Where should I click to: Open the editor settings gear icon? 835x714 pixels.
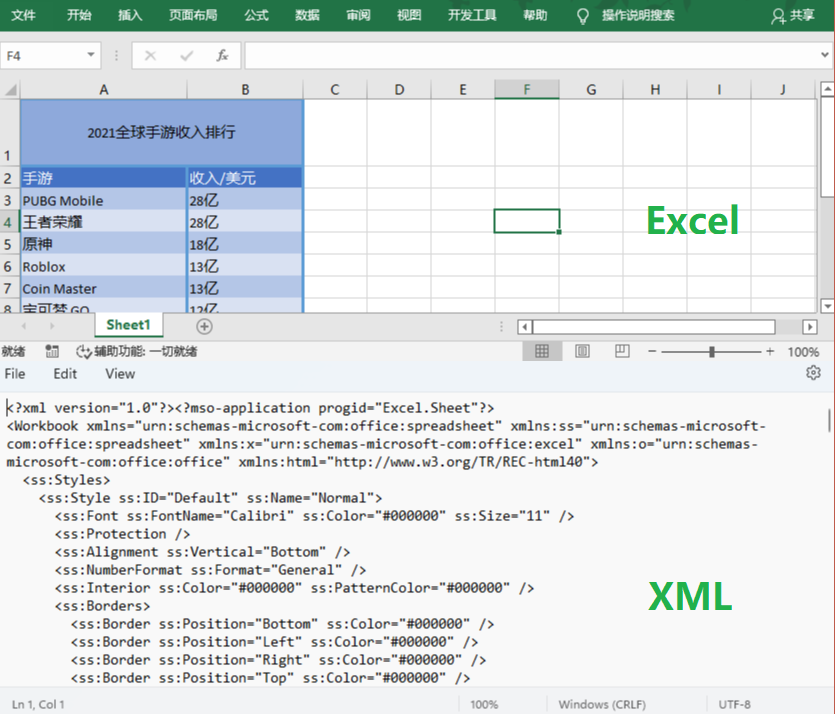[813, 373]
